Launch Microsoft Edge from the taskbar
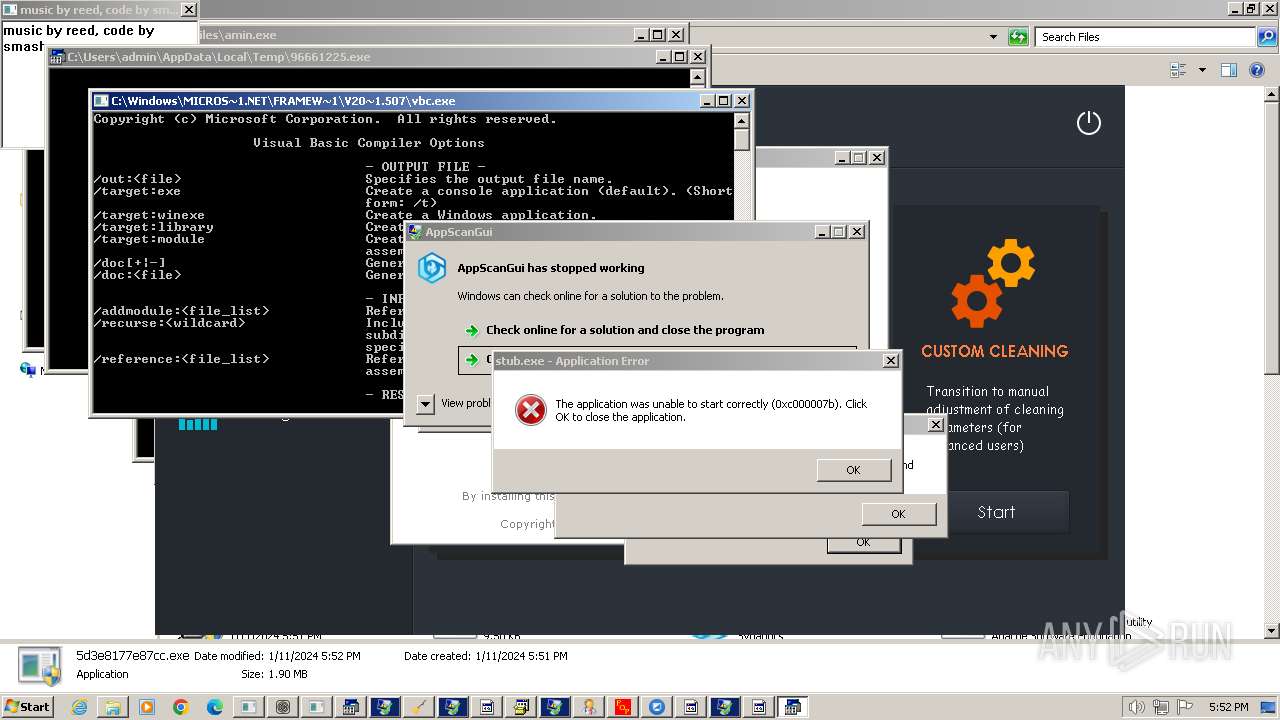 (x=214, y=707)
